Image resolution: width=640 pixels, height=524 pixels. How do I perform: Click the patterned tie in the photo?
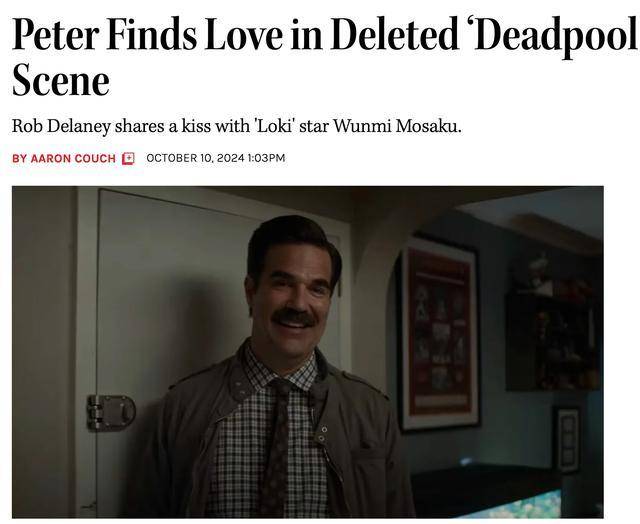pos(275,448)
